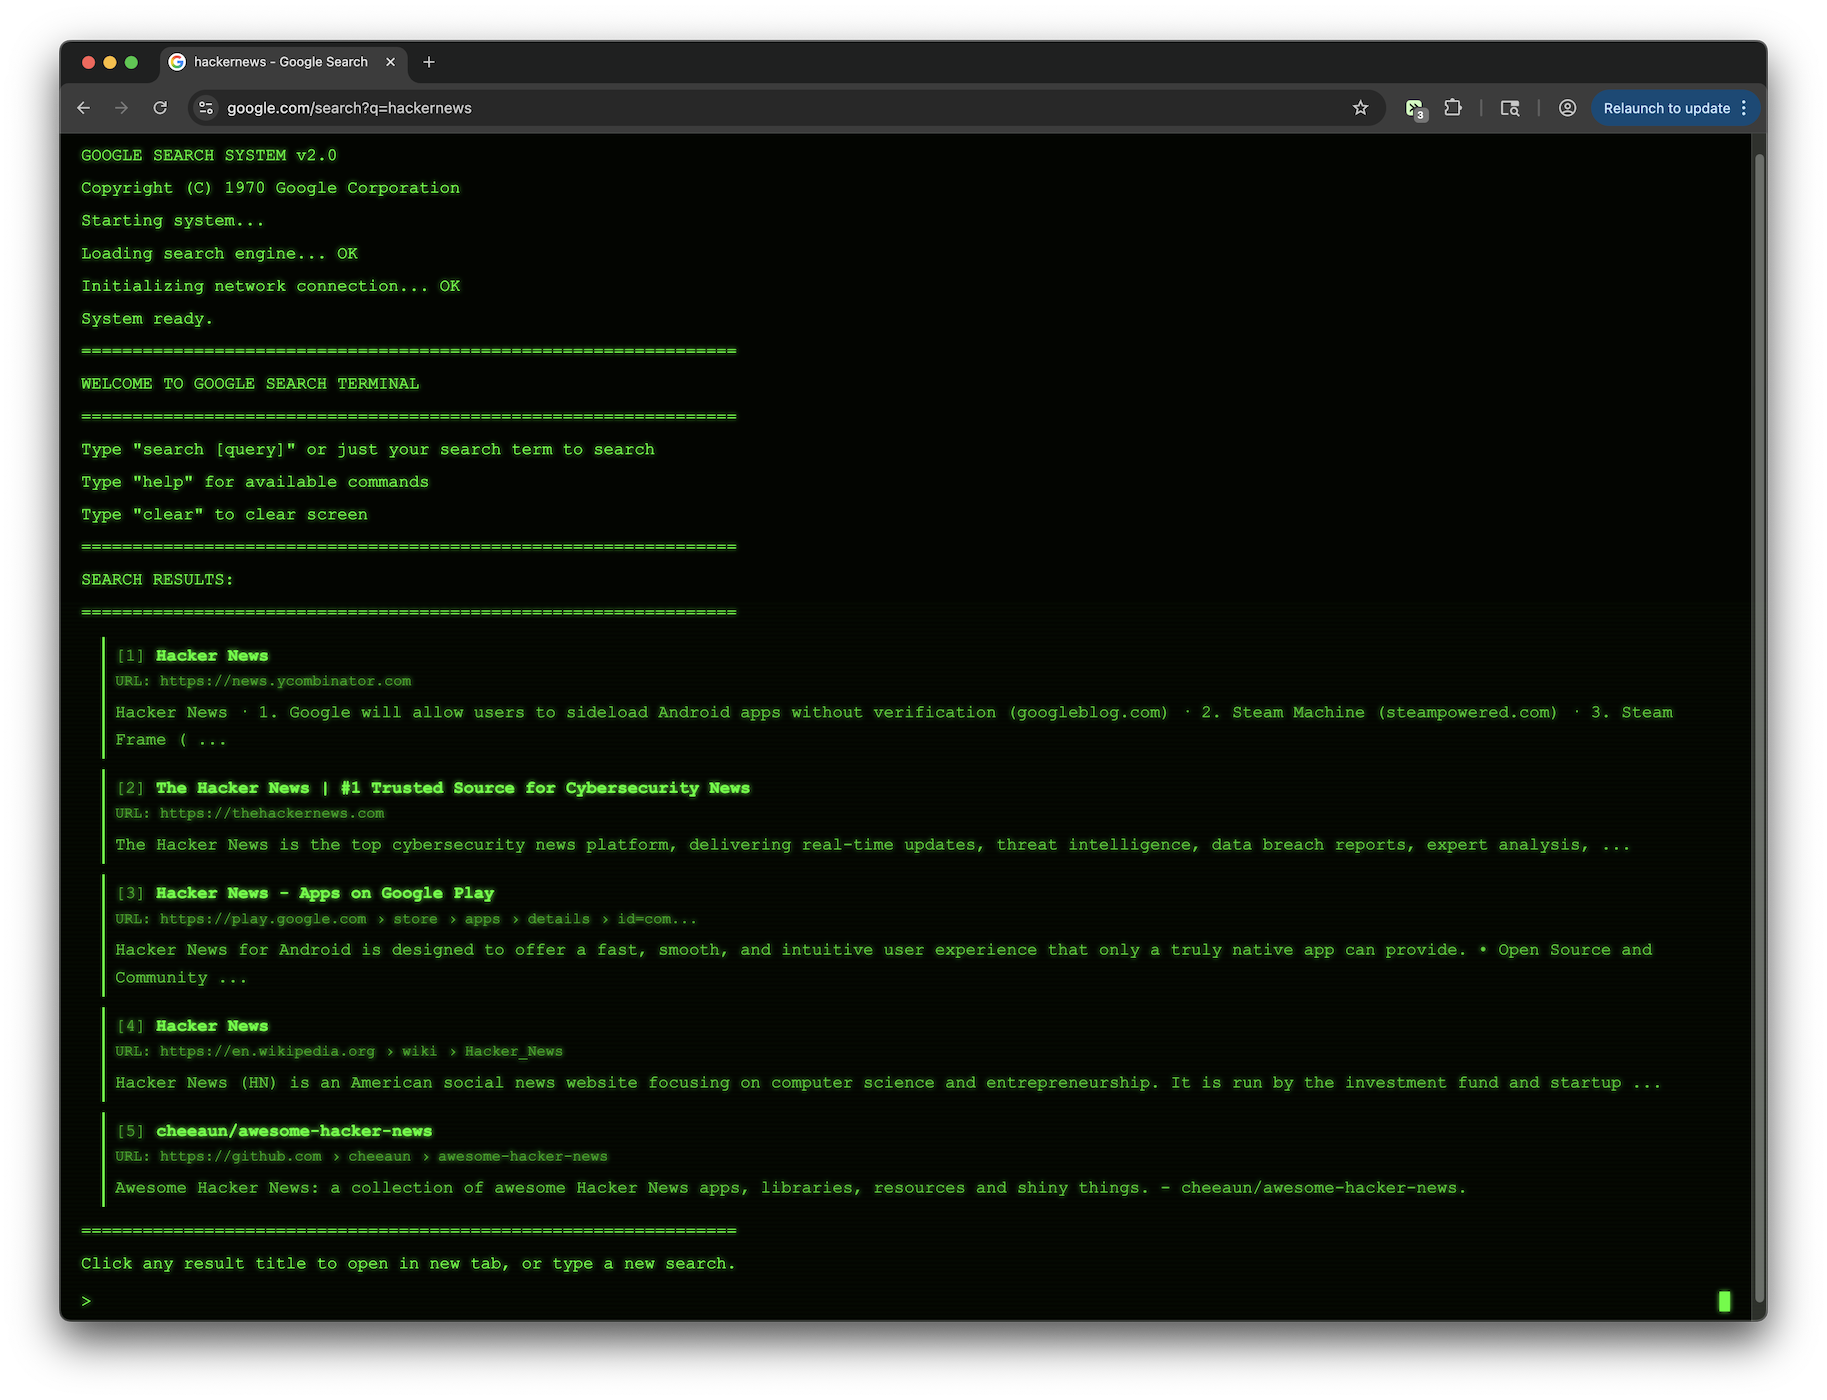Select the hackernews - Google Search tab
This screenshot has height=1400, width=1827.
(280, 61)
